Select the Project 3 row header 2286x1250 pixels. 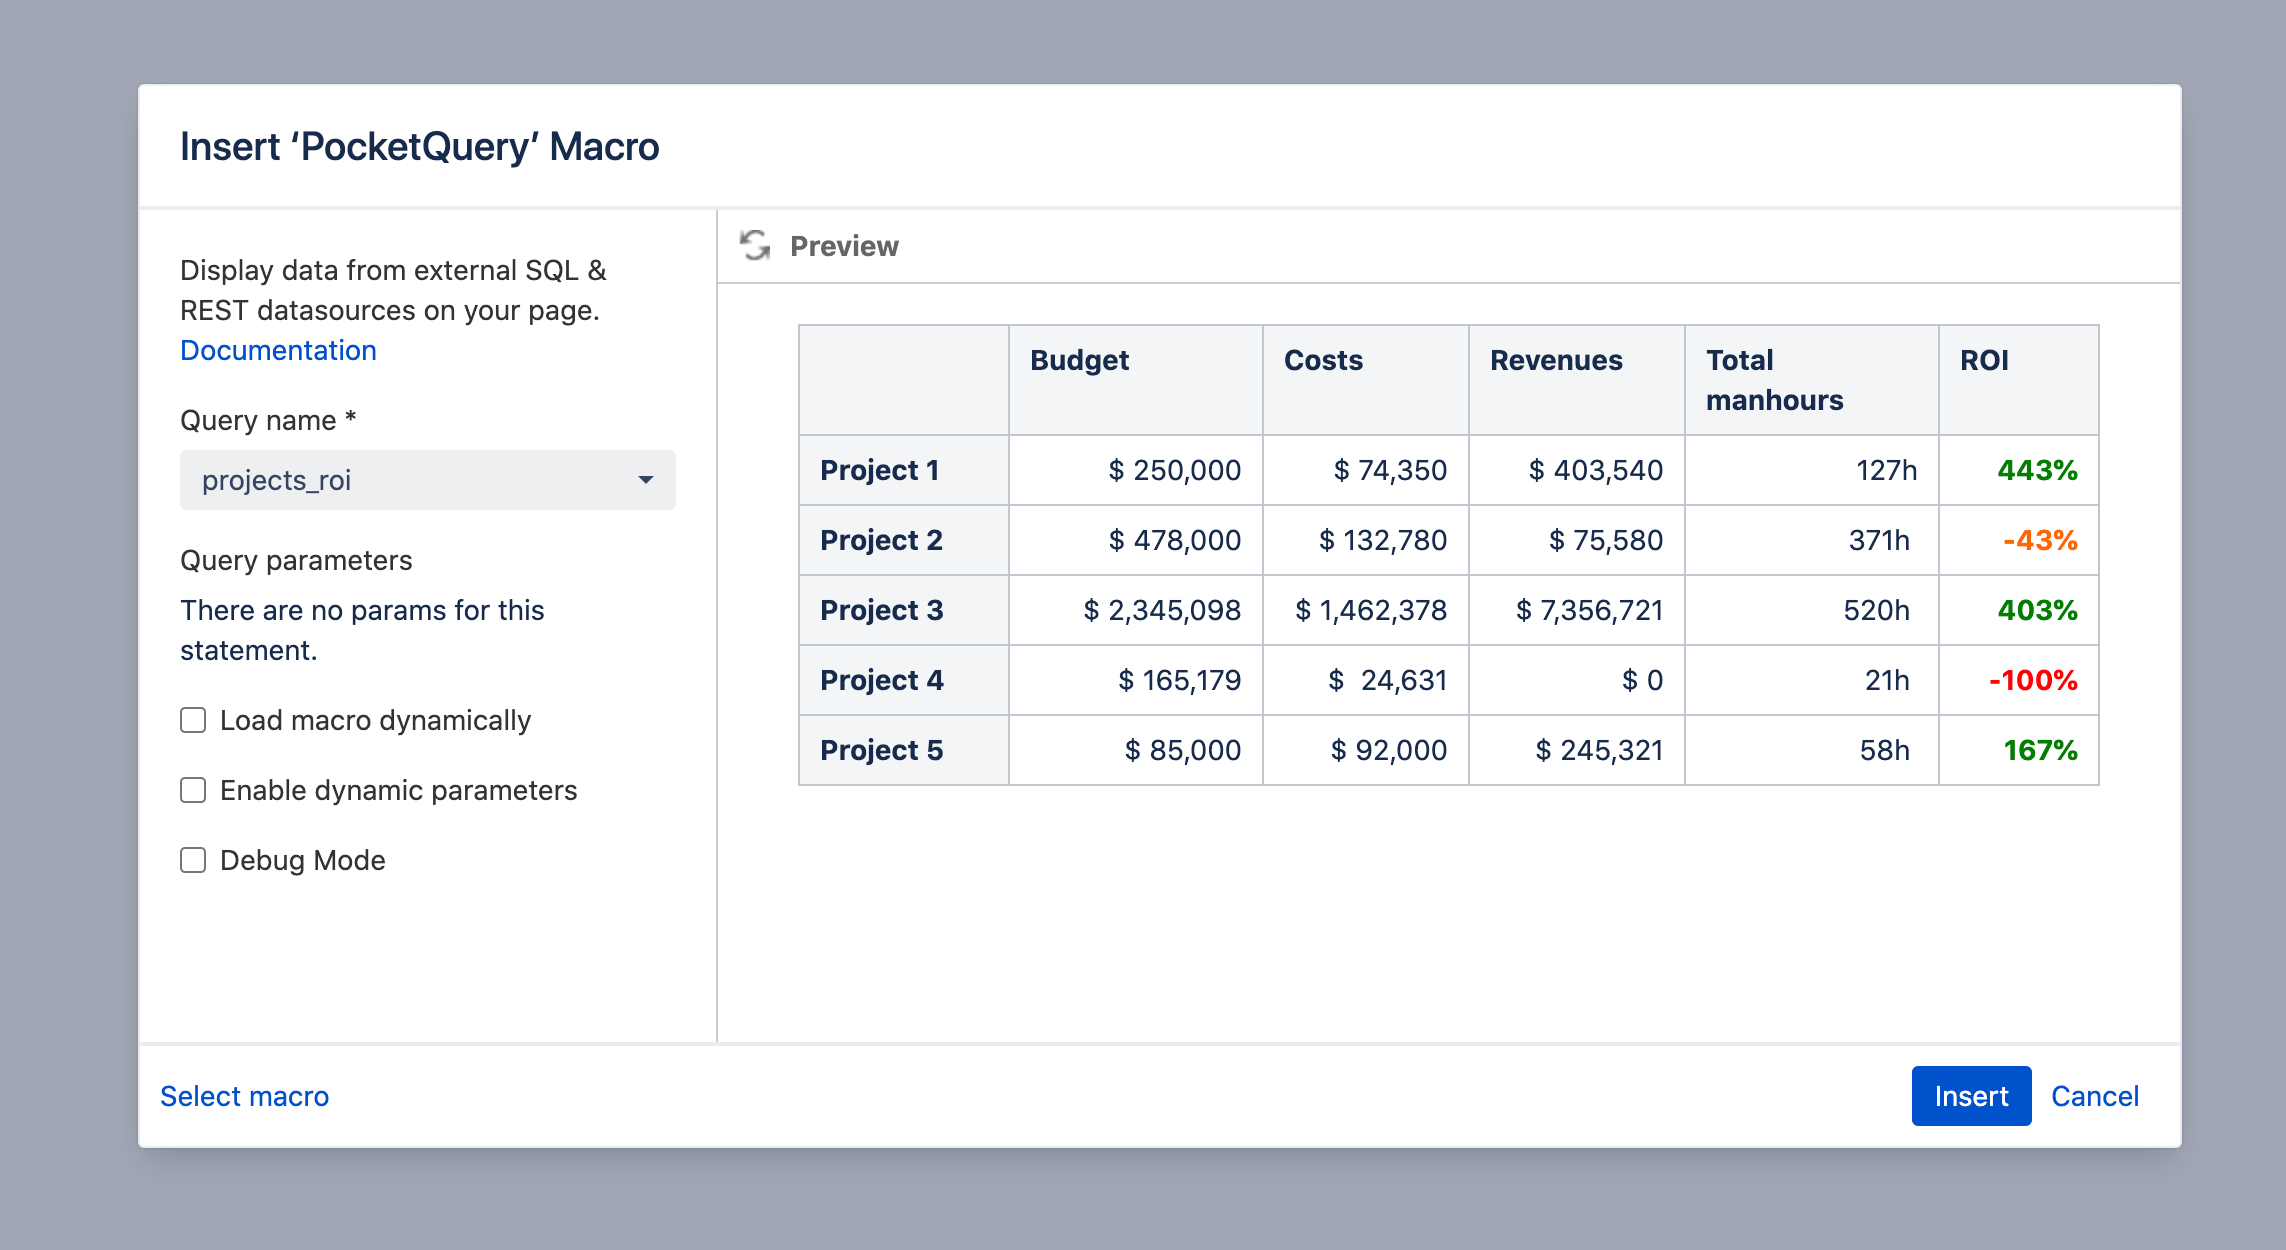(903, 610)
